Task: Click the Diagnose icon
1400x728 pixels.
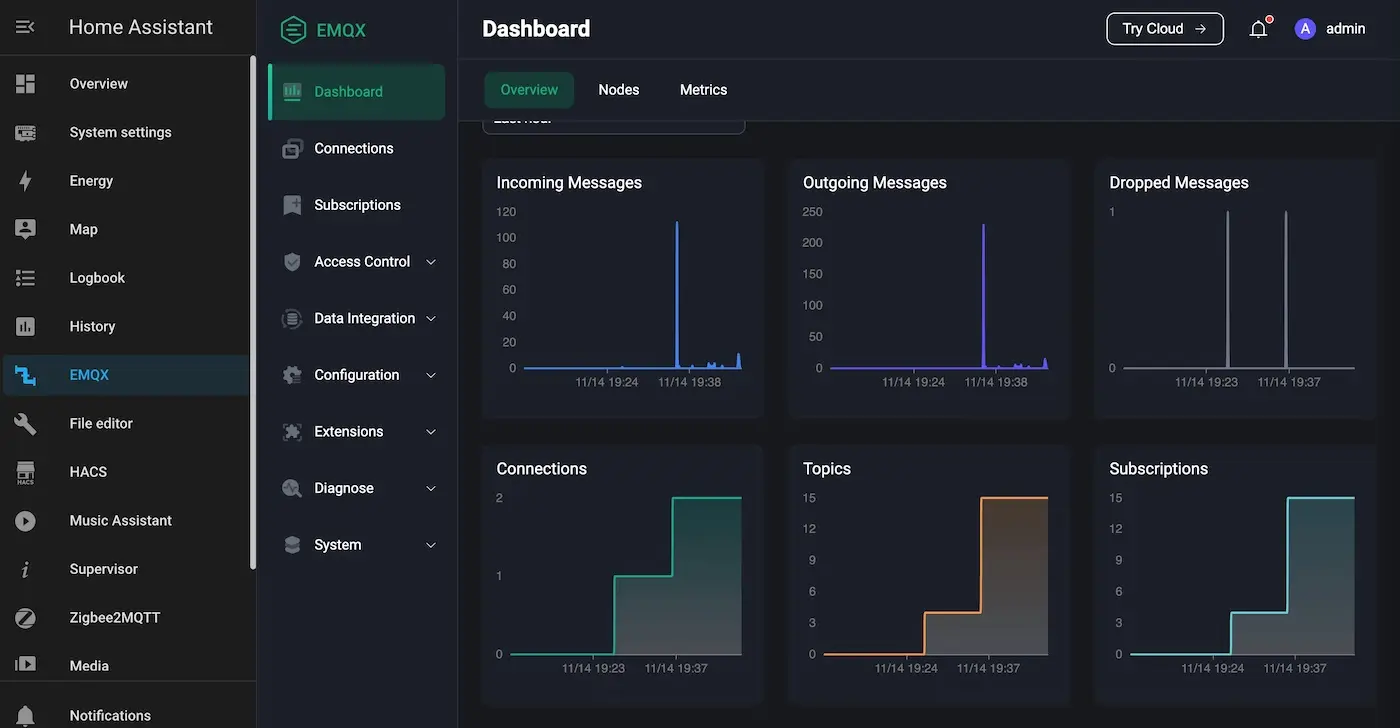Action: pyautogui.click(x=292, y=488)
